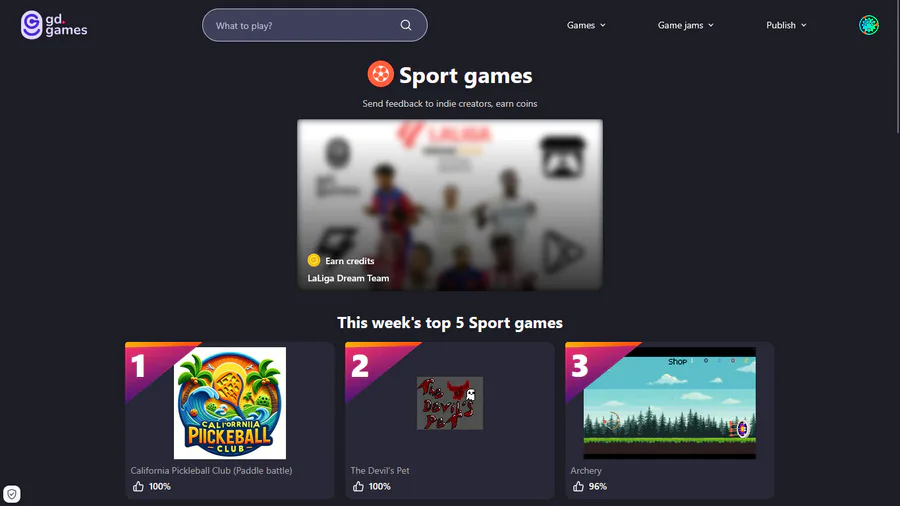Click the search magnifier icon
Screen dimensions: 900x506
tap(406, 25)
